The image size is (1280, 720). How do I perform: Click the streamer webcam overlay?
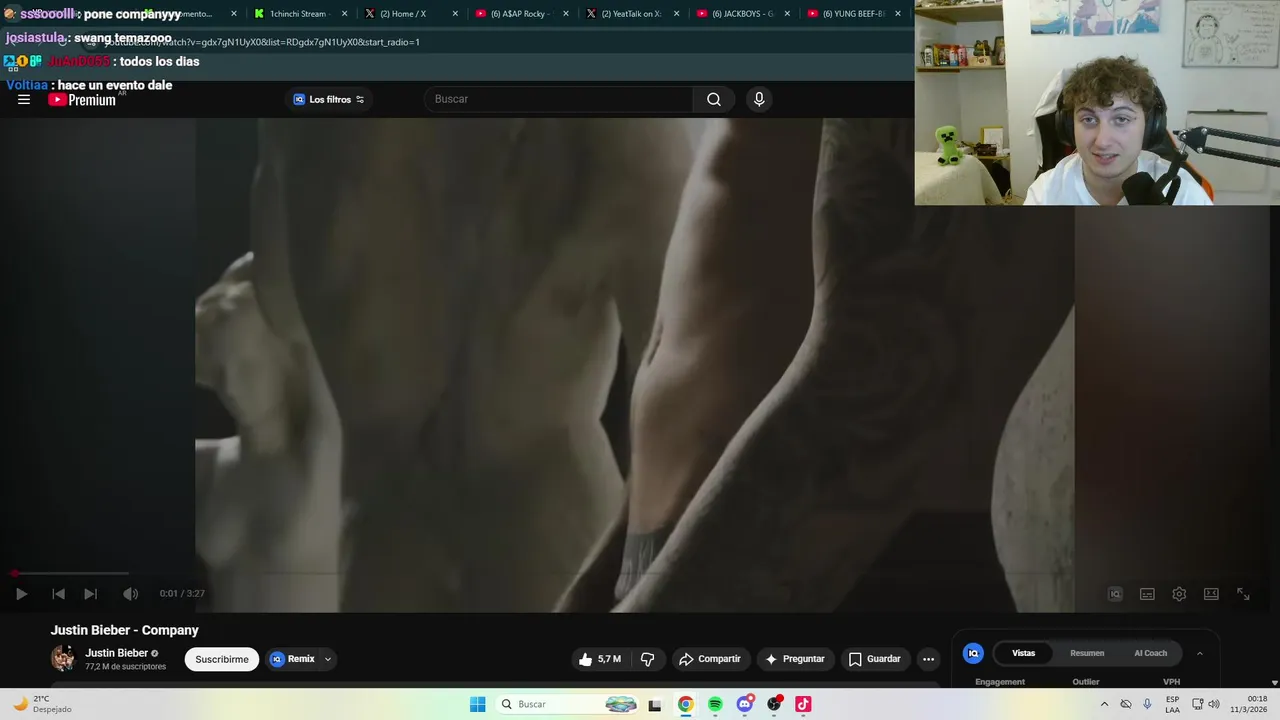click(x=1097, y=102)
